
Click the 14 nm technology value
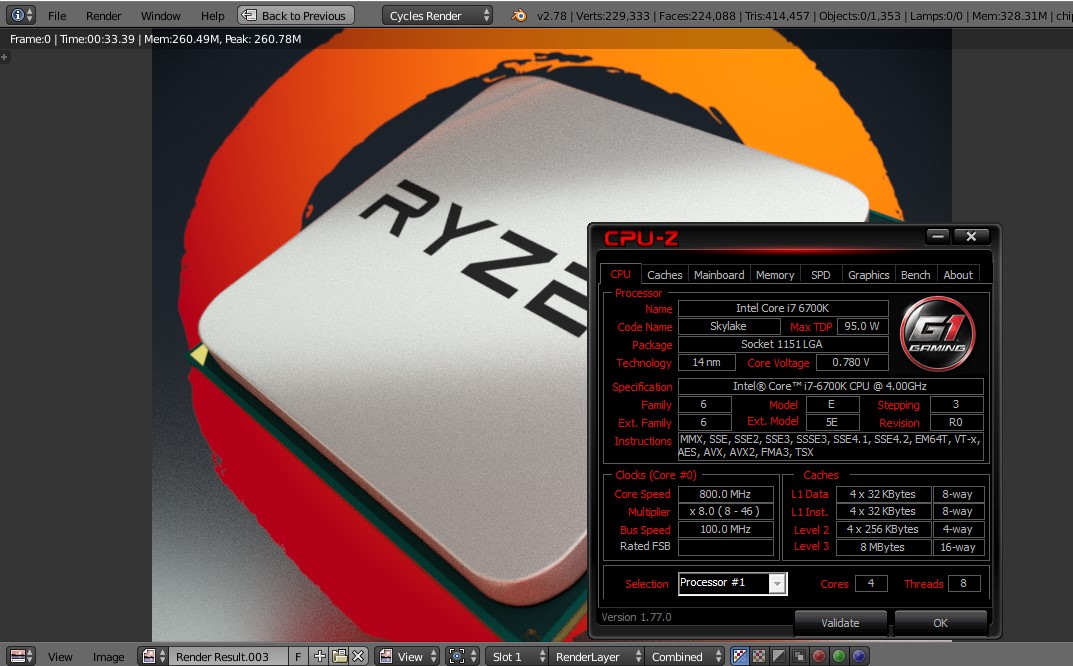point(706,362)
